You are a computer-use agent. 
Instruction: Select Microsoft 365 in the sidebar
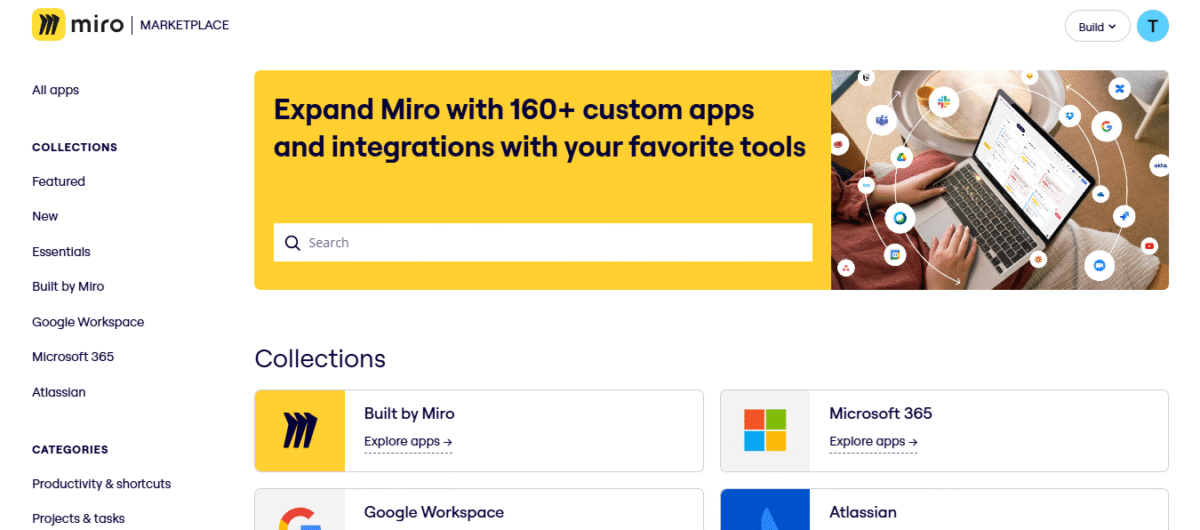tap(73, 357)
